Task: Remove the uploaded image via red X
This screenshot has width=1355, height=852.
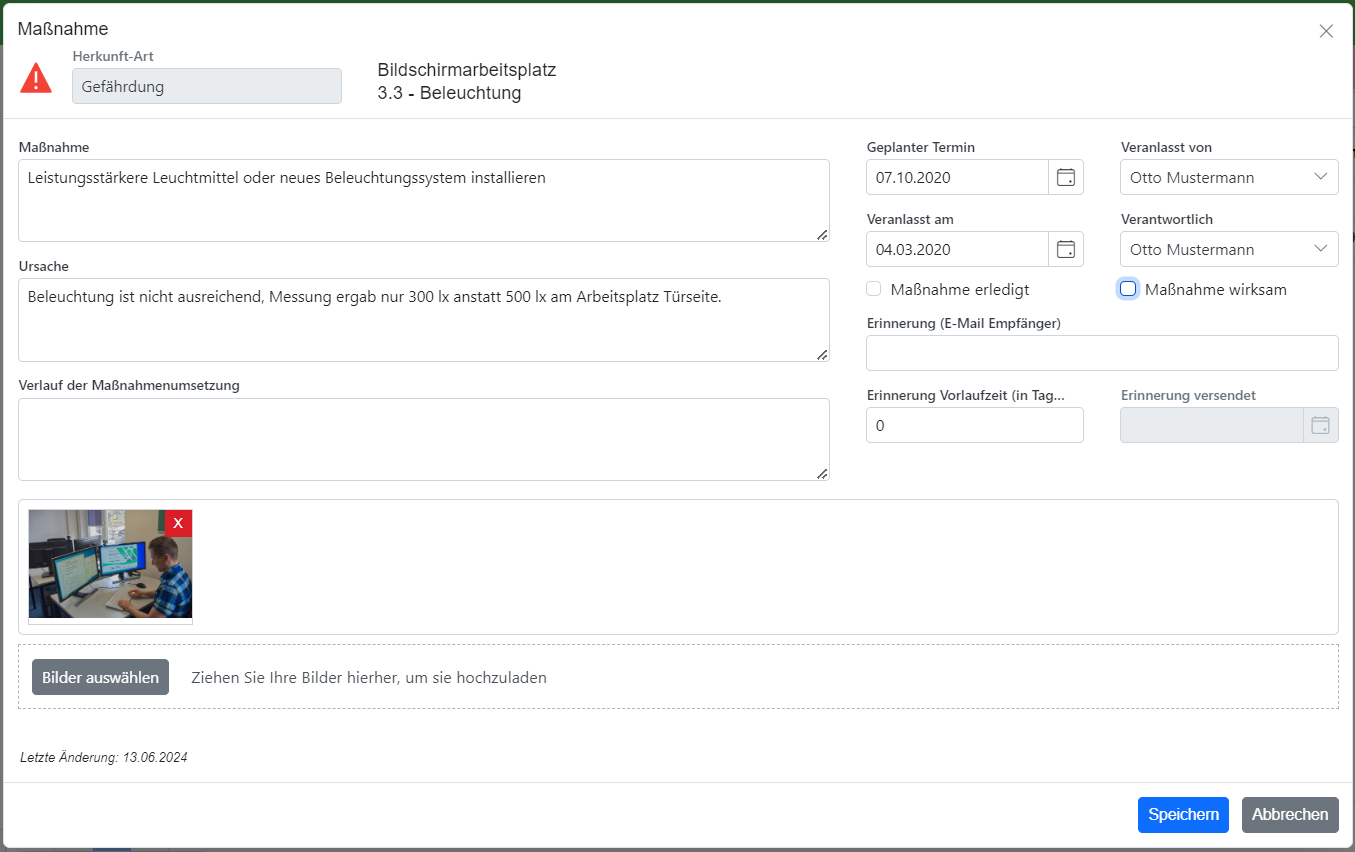Action: tap(178, 523)
